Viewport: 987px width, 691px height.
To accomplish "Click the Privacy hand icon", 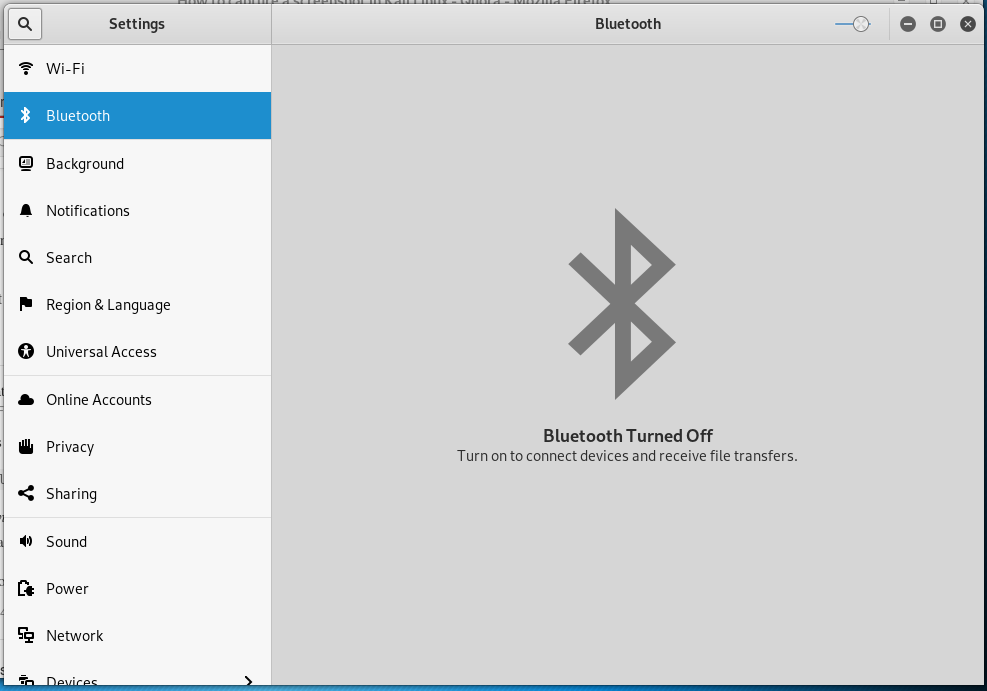I will (26, 447).
